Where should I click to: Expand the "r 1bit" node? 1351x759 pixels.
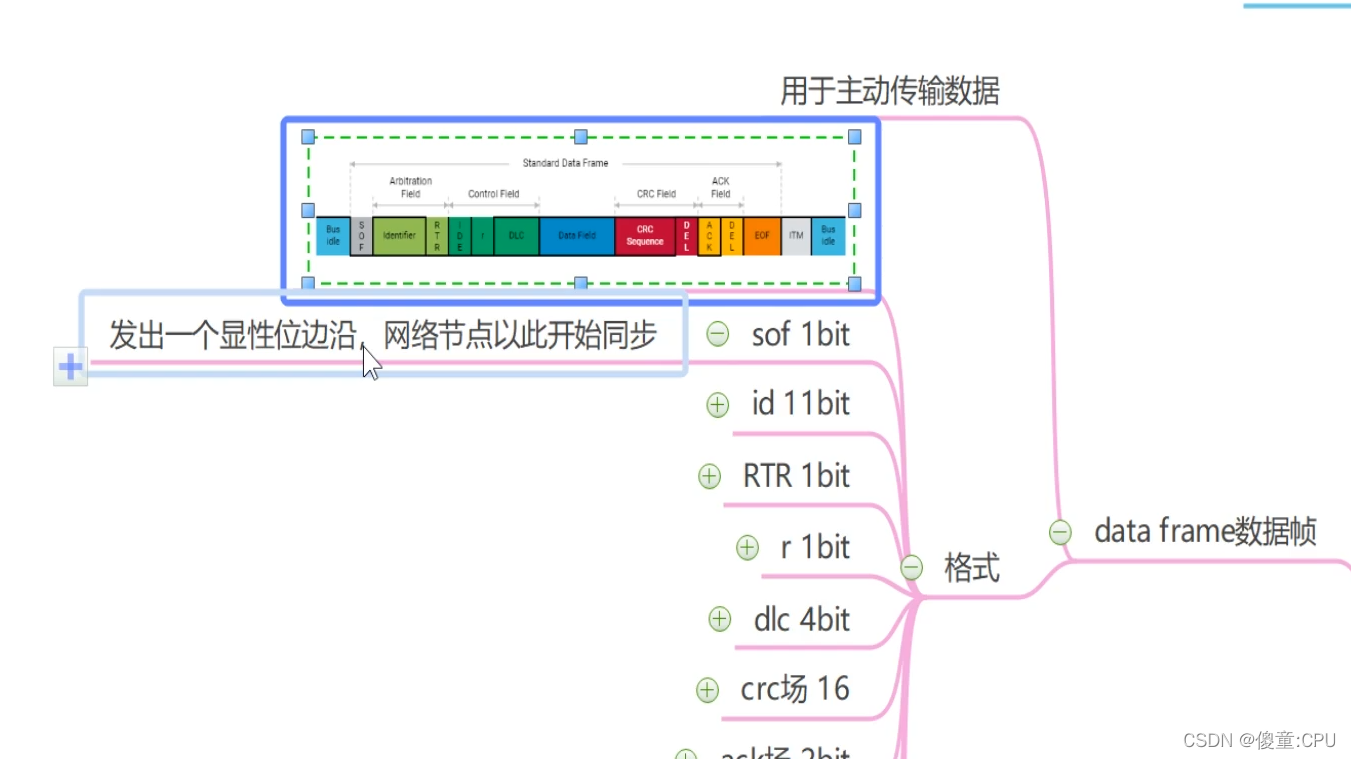[x=746, y=547]
